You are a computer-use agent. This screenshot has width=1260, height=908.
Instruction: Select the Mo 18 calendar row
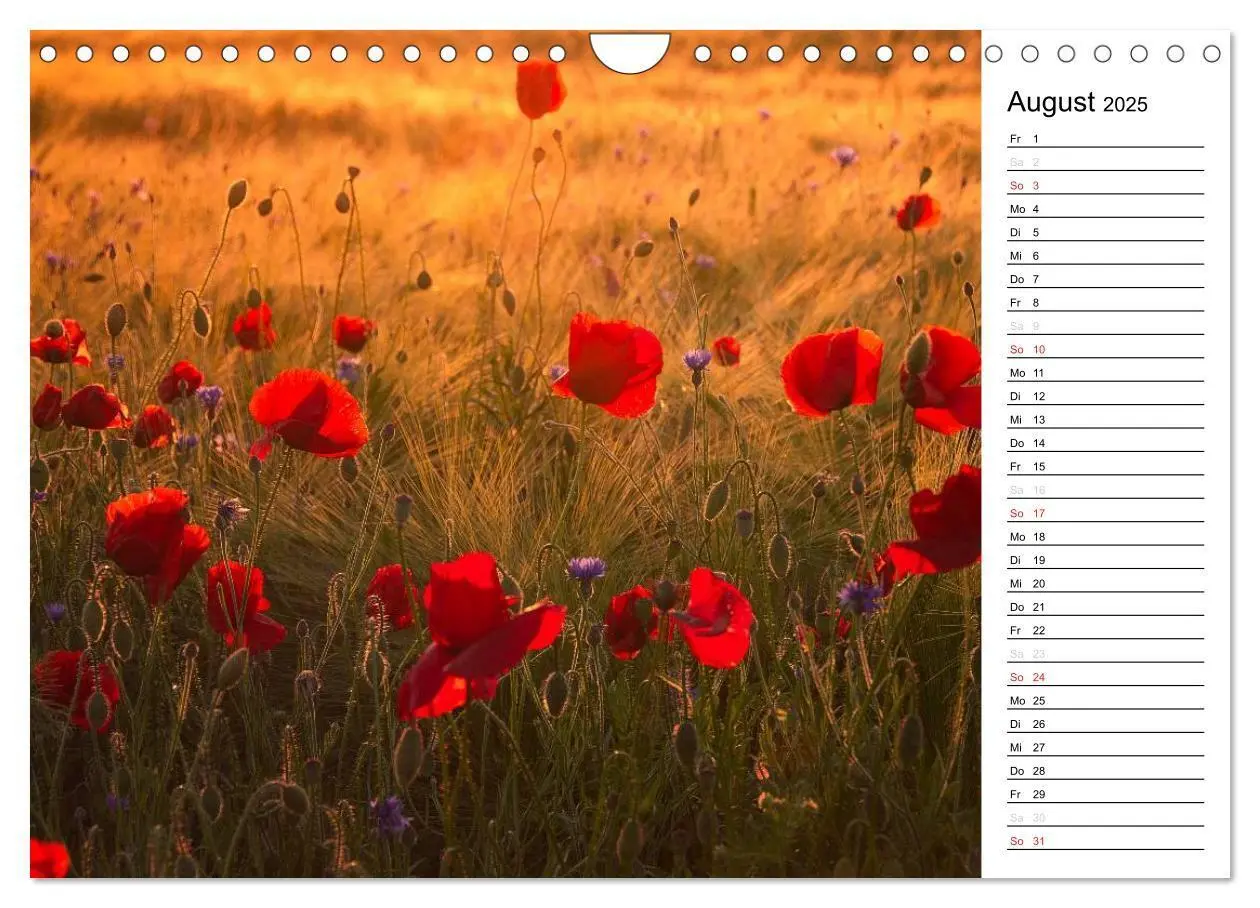click(1105, 535)
